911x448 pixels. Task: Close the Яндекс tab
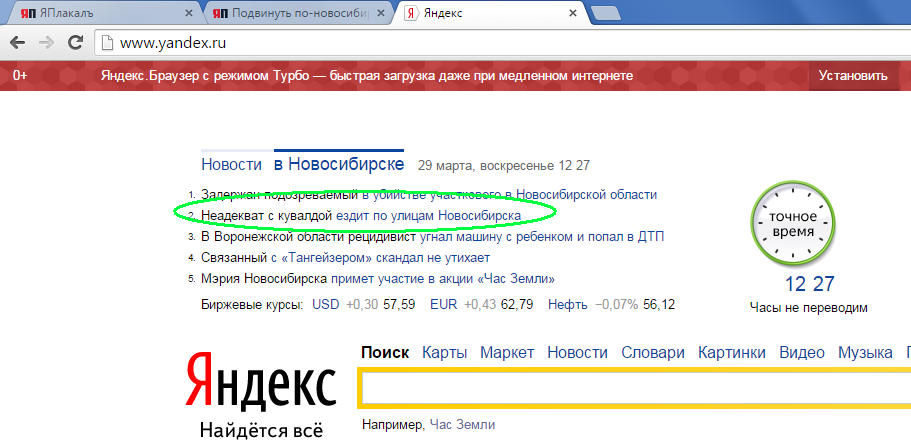[573, 13]
